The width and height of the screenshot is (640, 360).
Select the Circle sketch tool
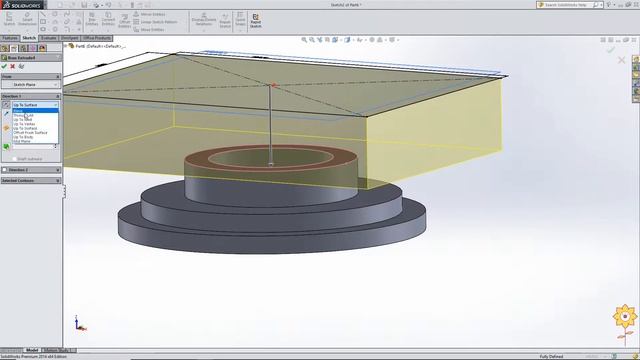tap(55, 14)
